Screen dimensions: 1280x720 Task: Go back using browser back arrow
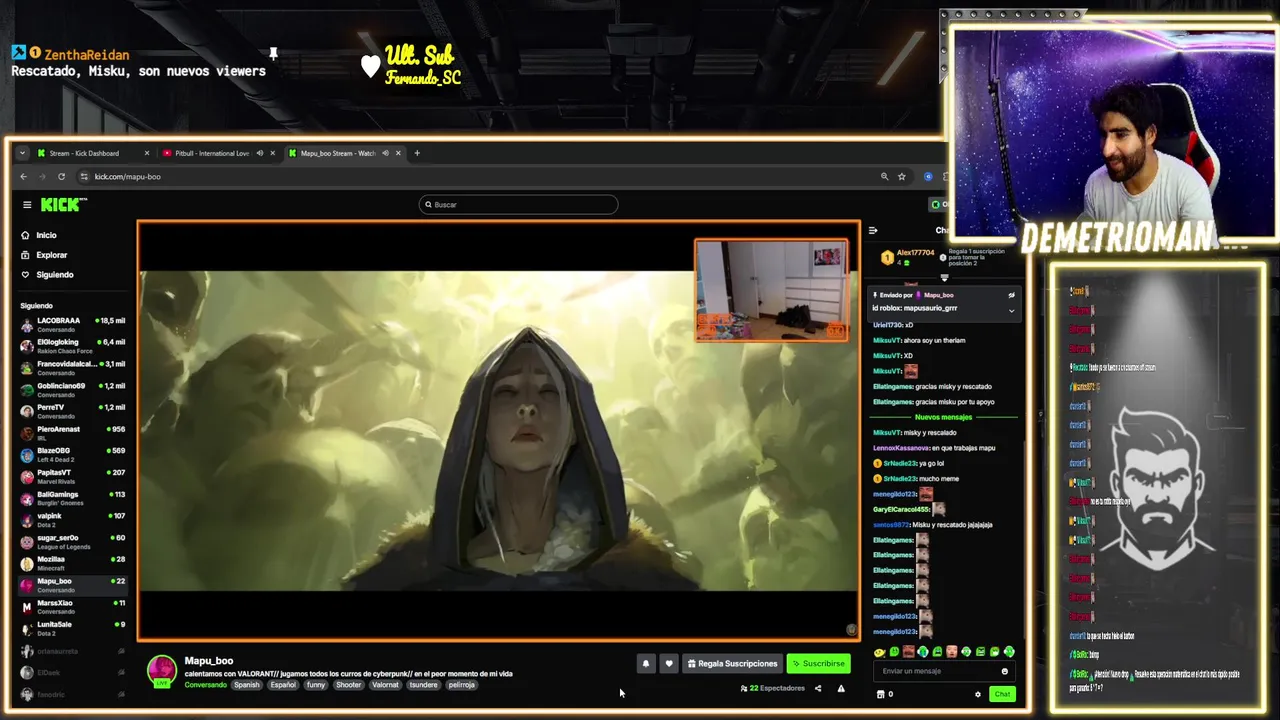(24, 177)
